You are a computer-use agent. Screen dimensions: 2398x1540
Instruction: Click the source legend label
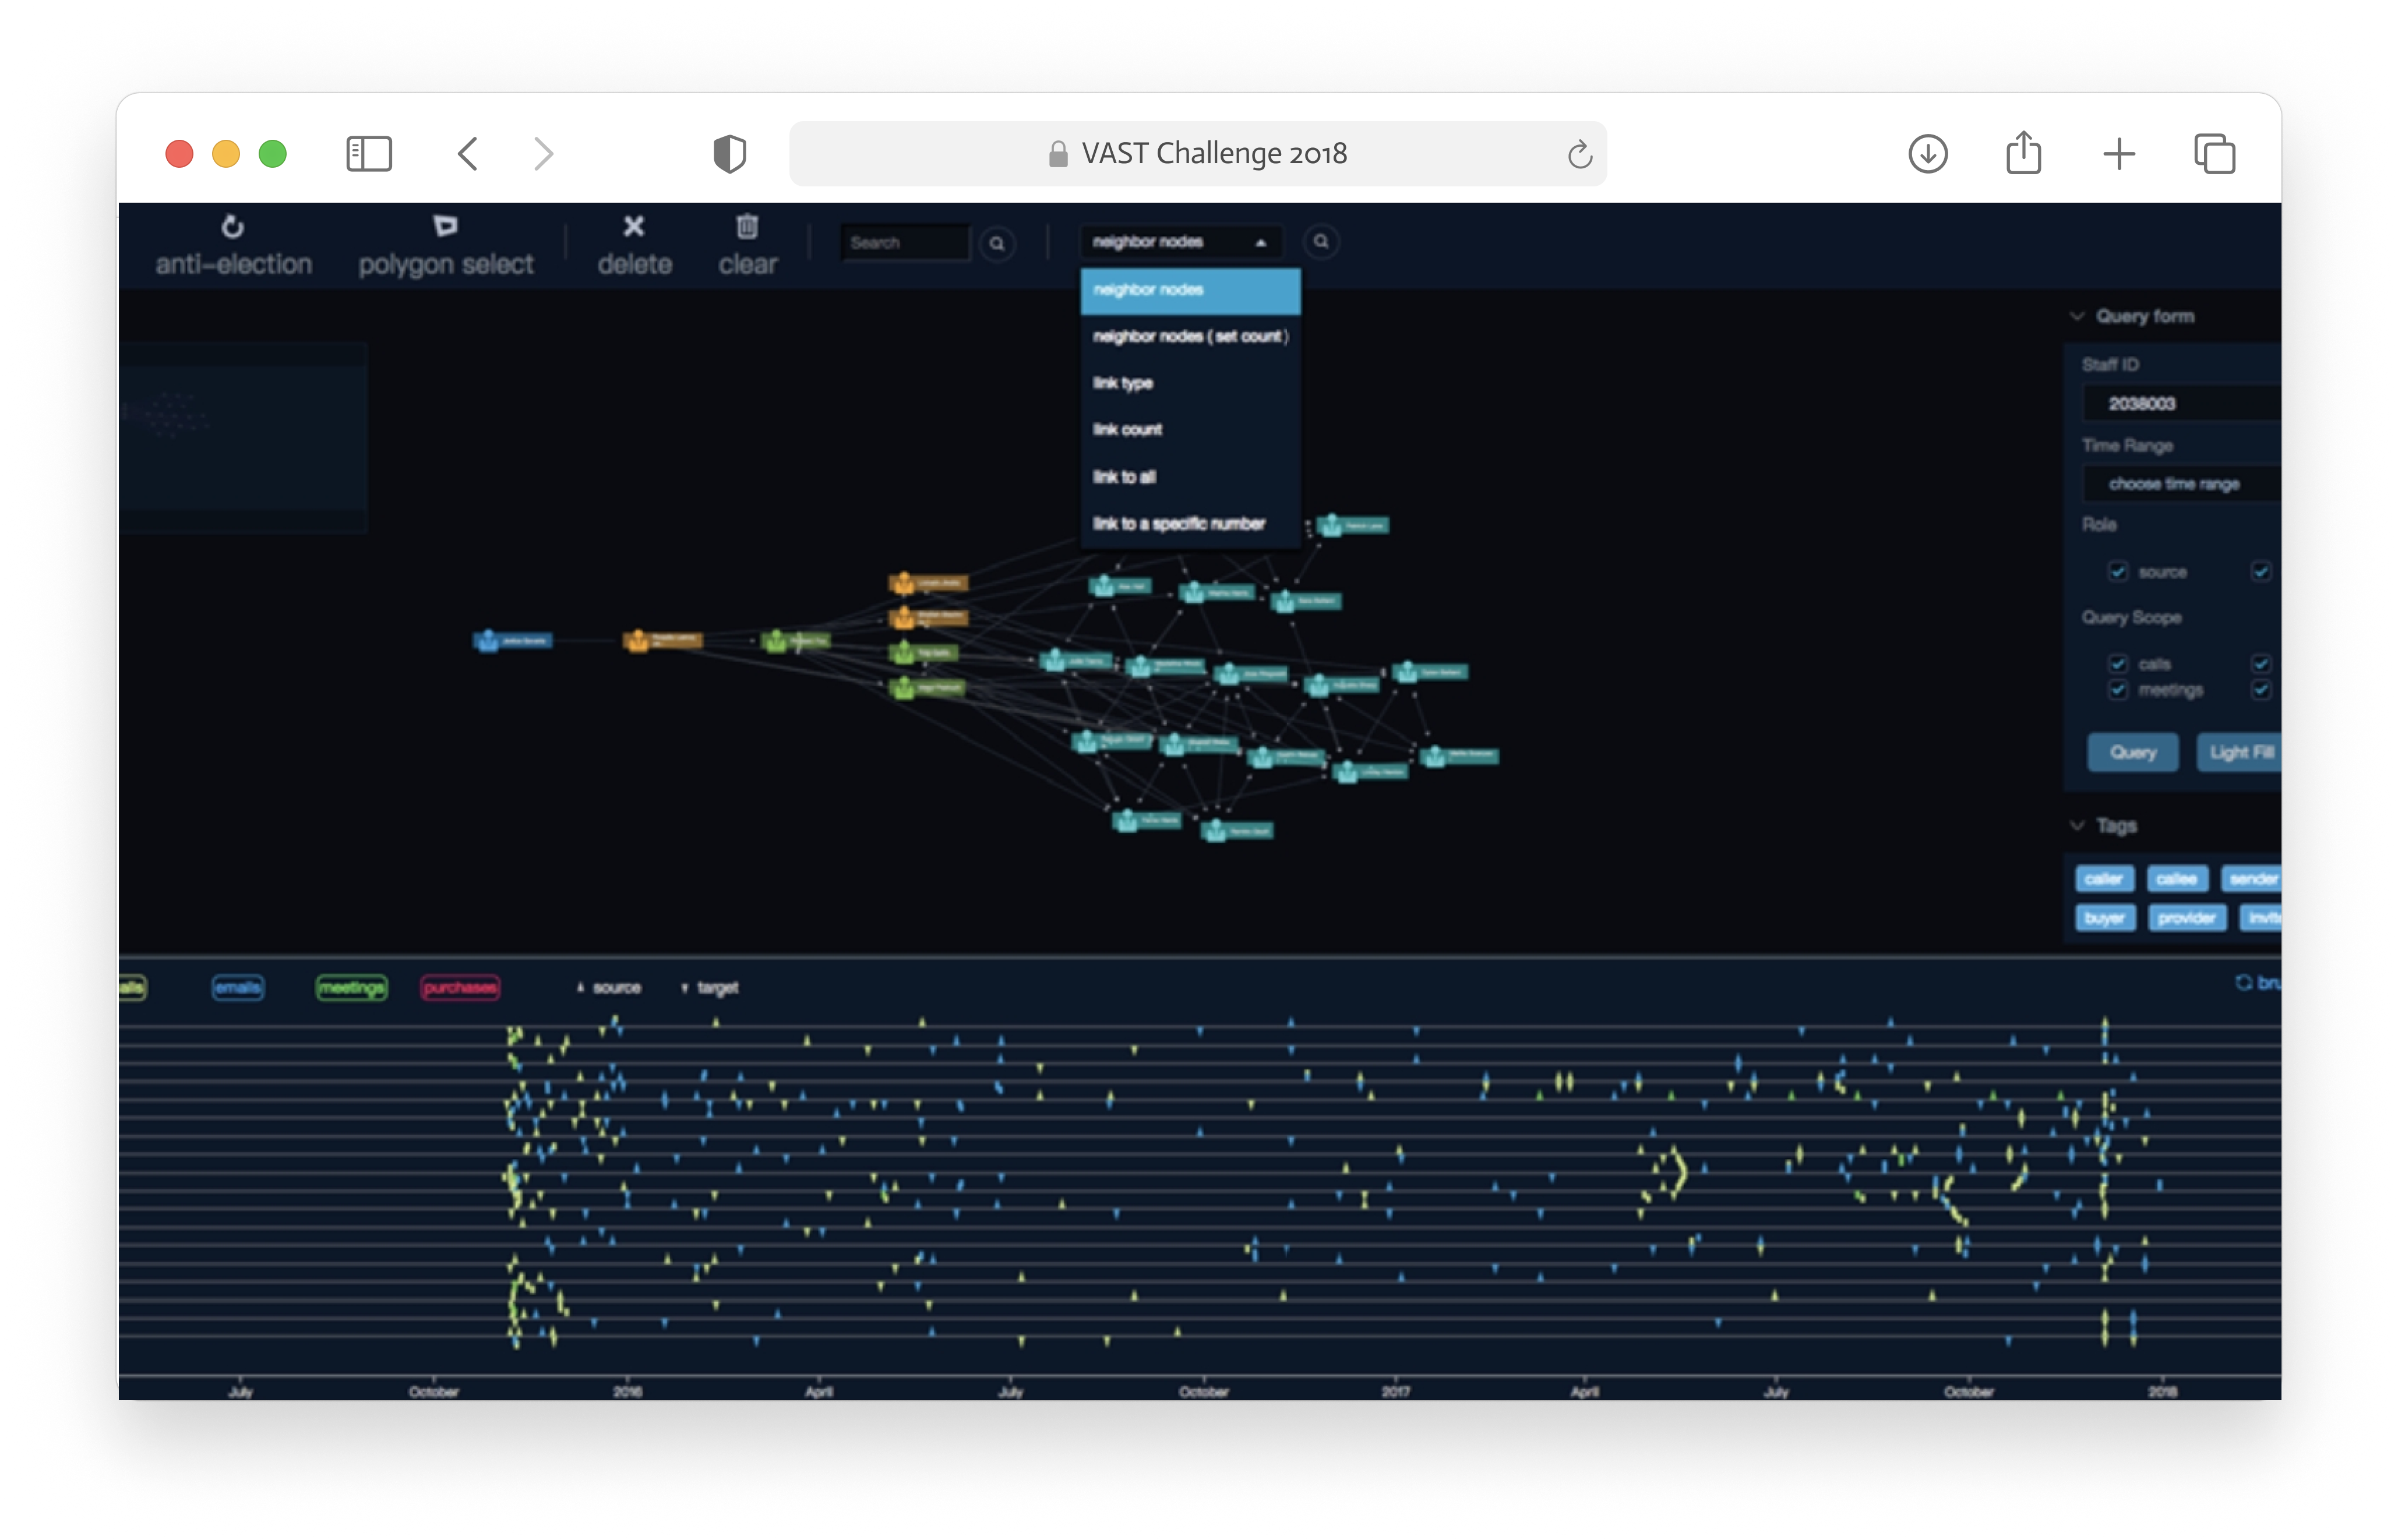[x=616, y=988]
